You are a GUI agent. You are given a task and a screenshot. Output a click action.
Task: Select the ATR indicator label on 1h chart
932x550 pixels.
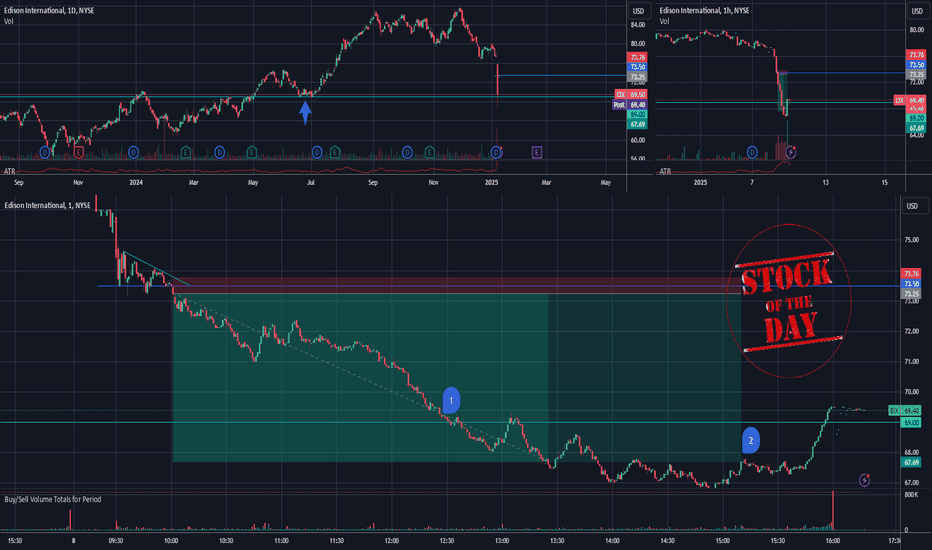pos(665,171)
